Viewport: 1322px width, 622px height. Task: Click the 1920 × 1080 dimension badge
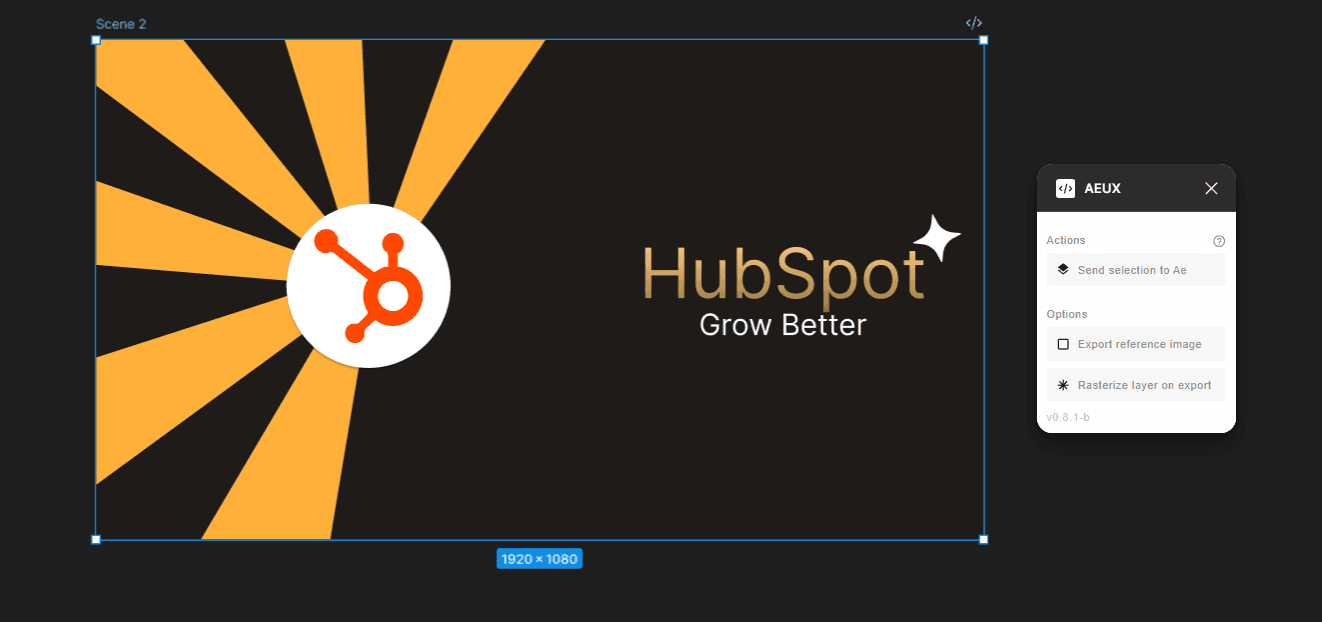coord(539,559)
